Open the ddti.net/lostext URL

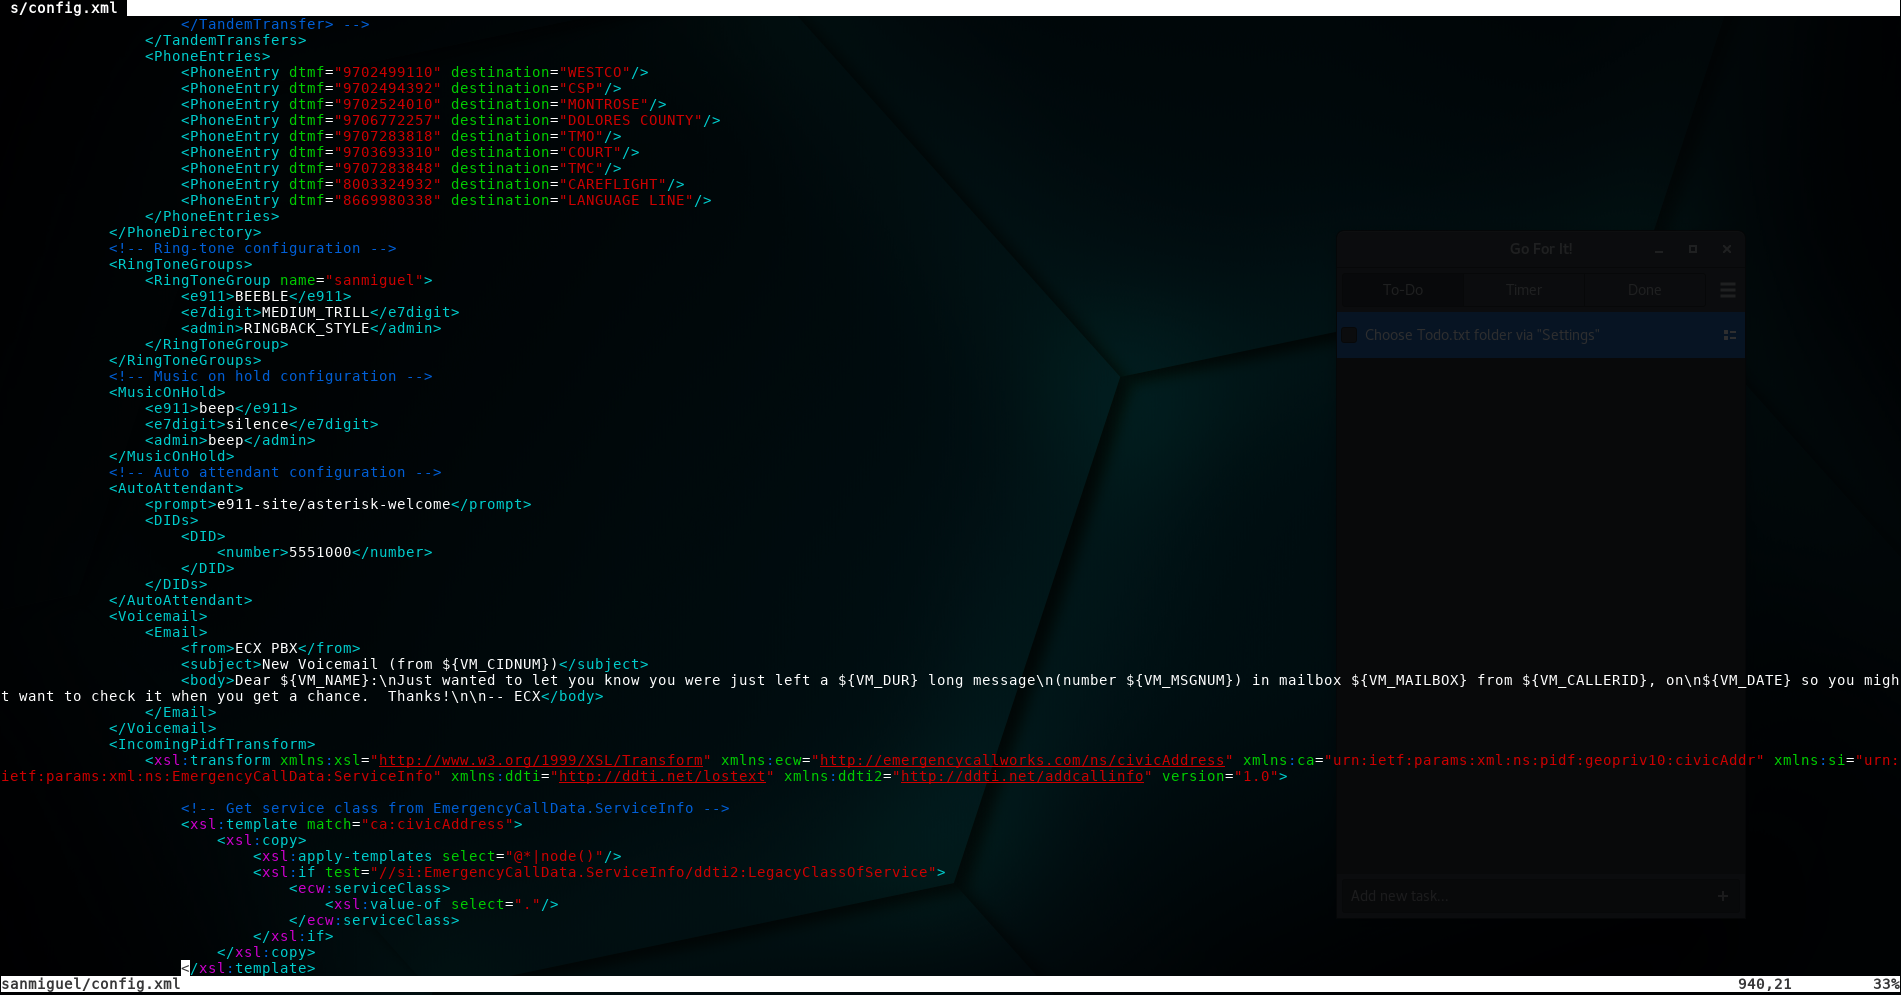click(x=662, y=776)
